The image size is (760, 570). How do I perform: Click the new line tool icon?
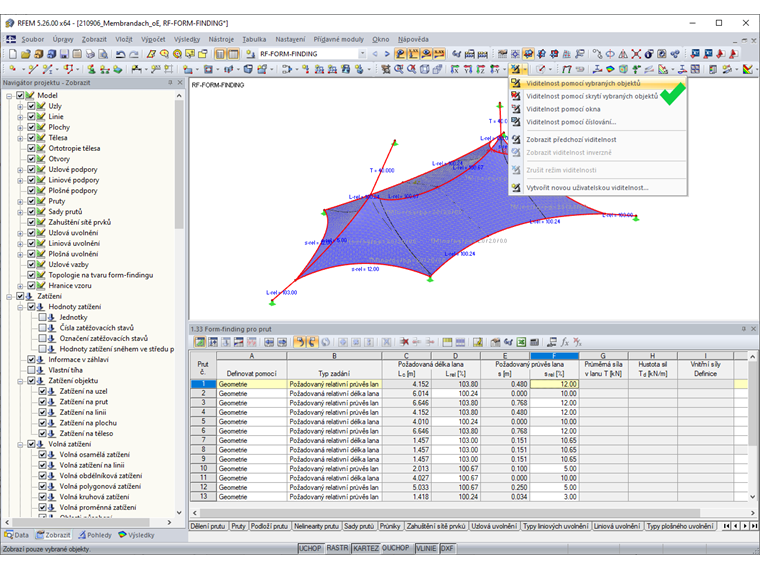pos(33,69)
